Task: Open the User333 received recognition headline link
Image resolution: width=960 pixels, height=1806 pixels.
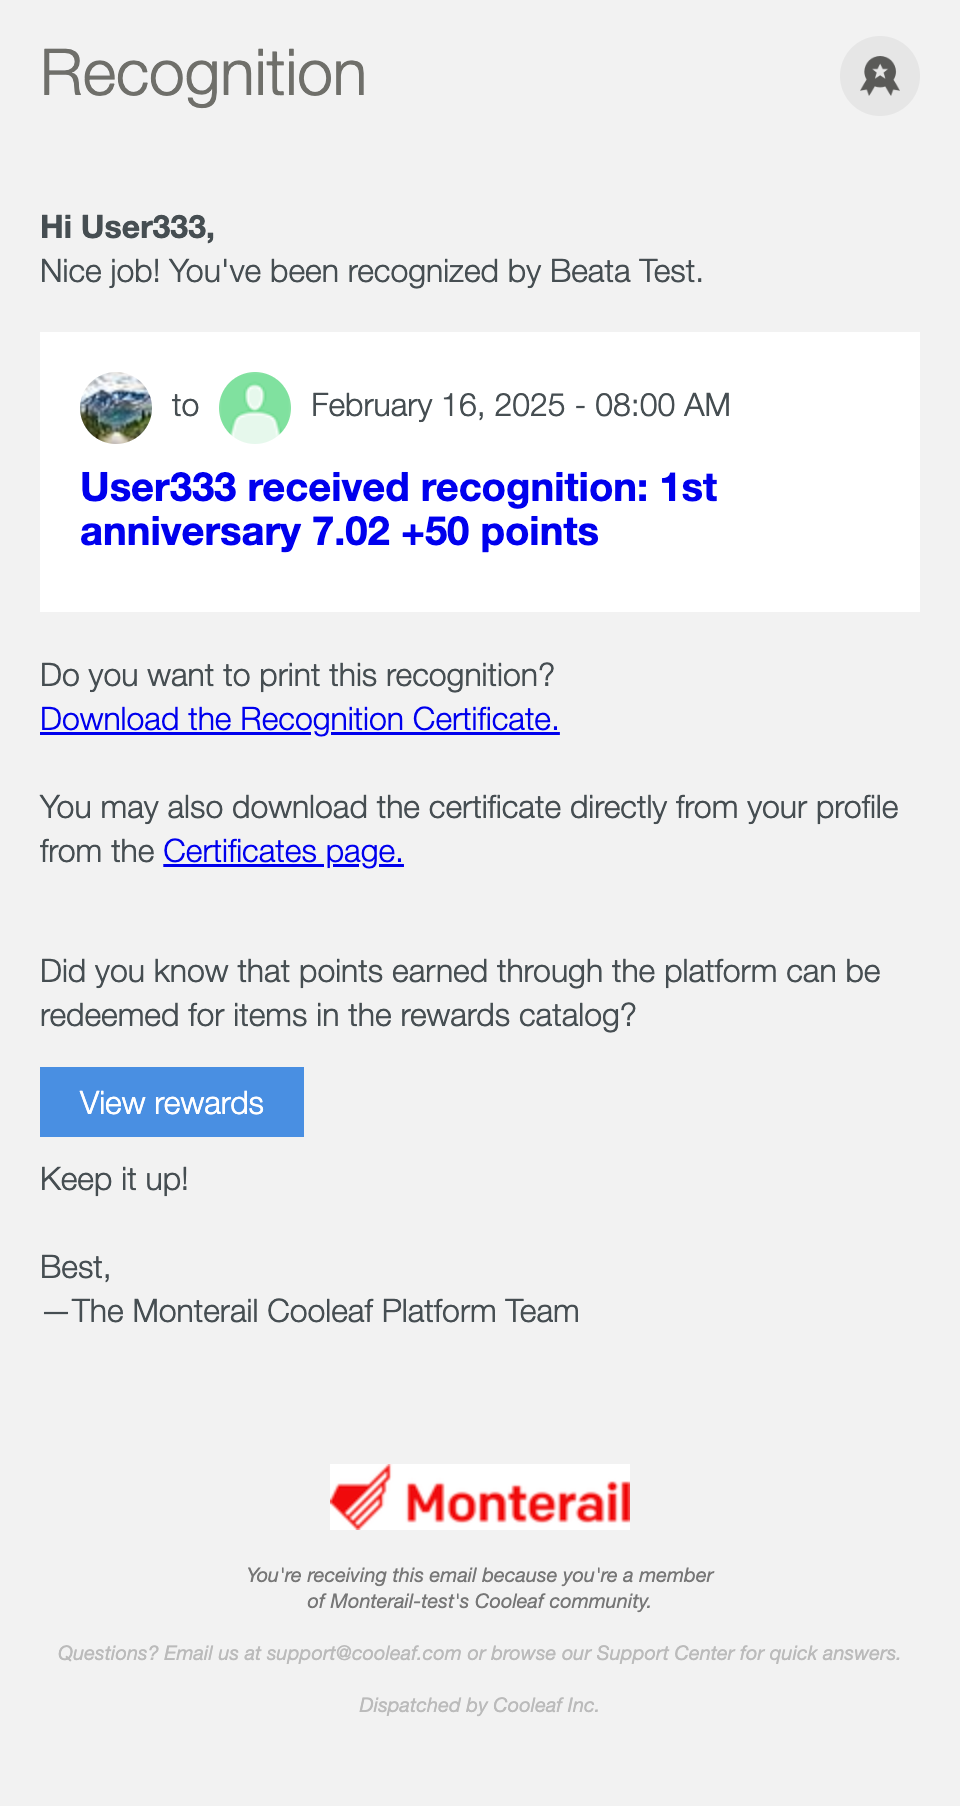Action: tap(398, 510)
